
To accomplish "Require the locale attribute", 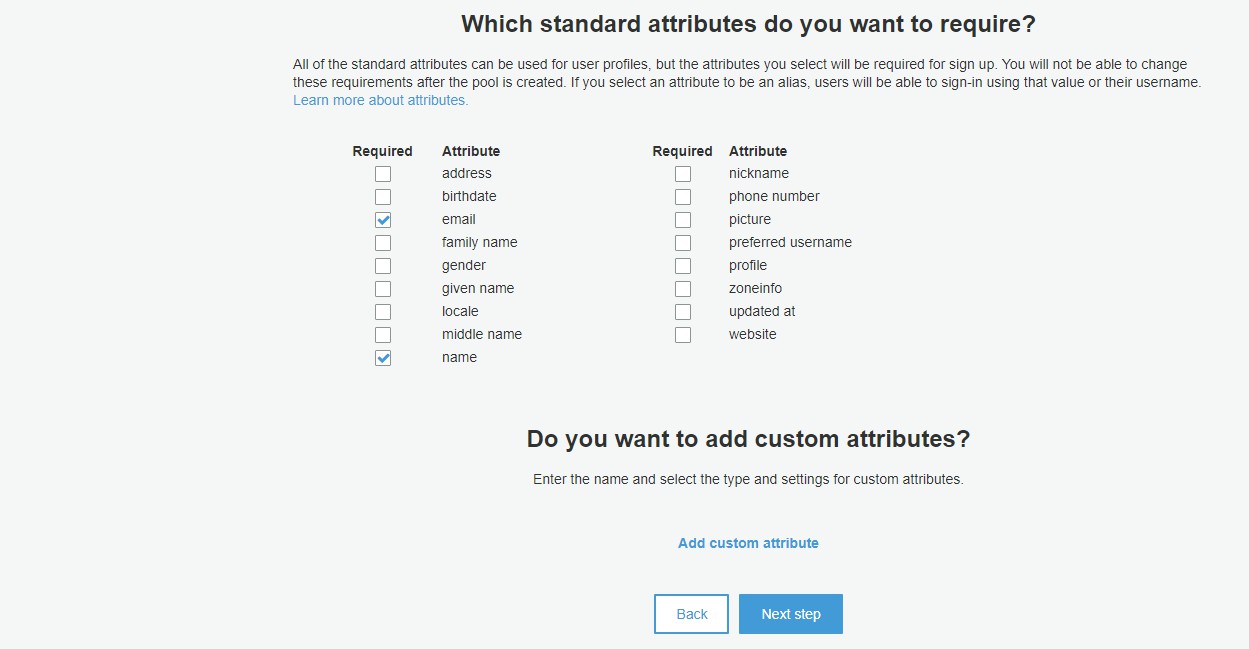I will [383, 312].
